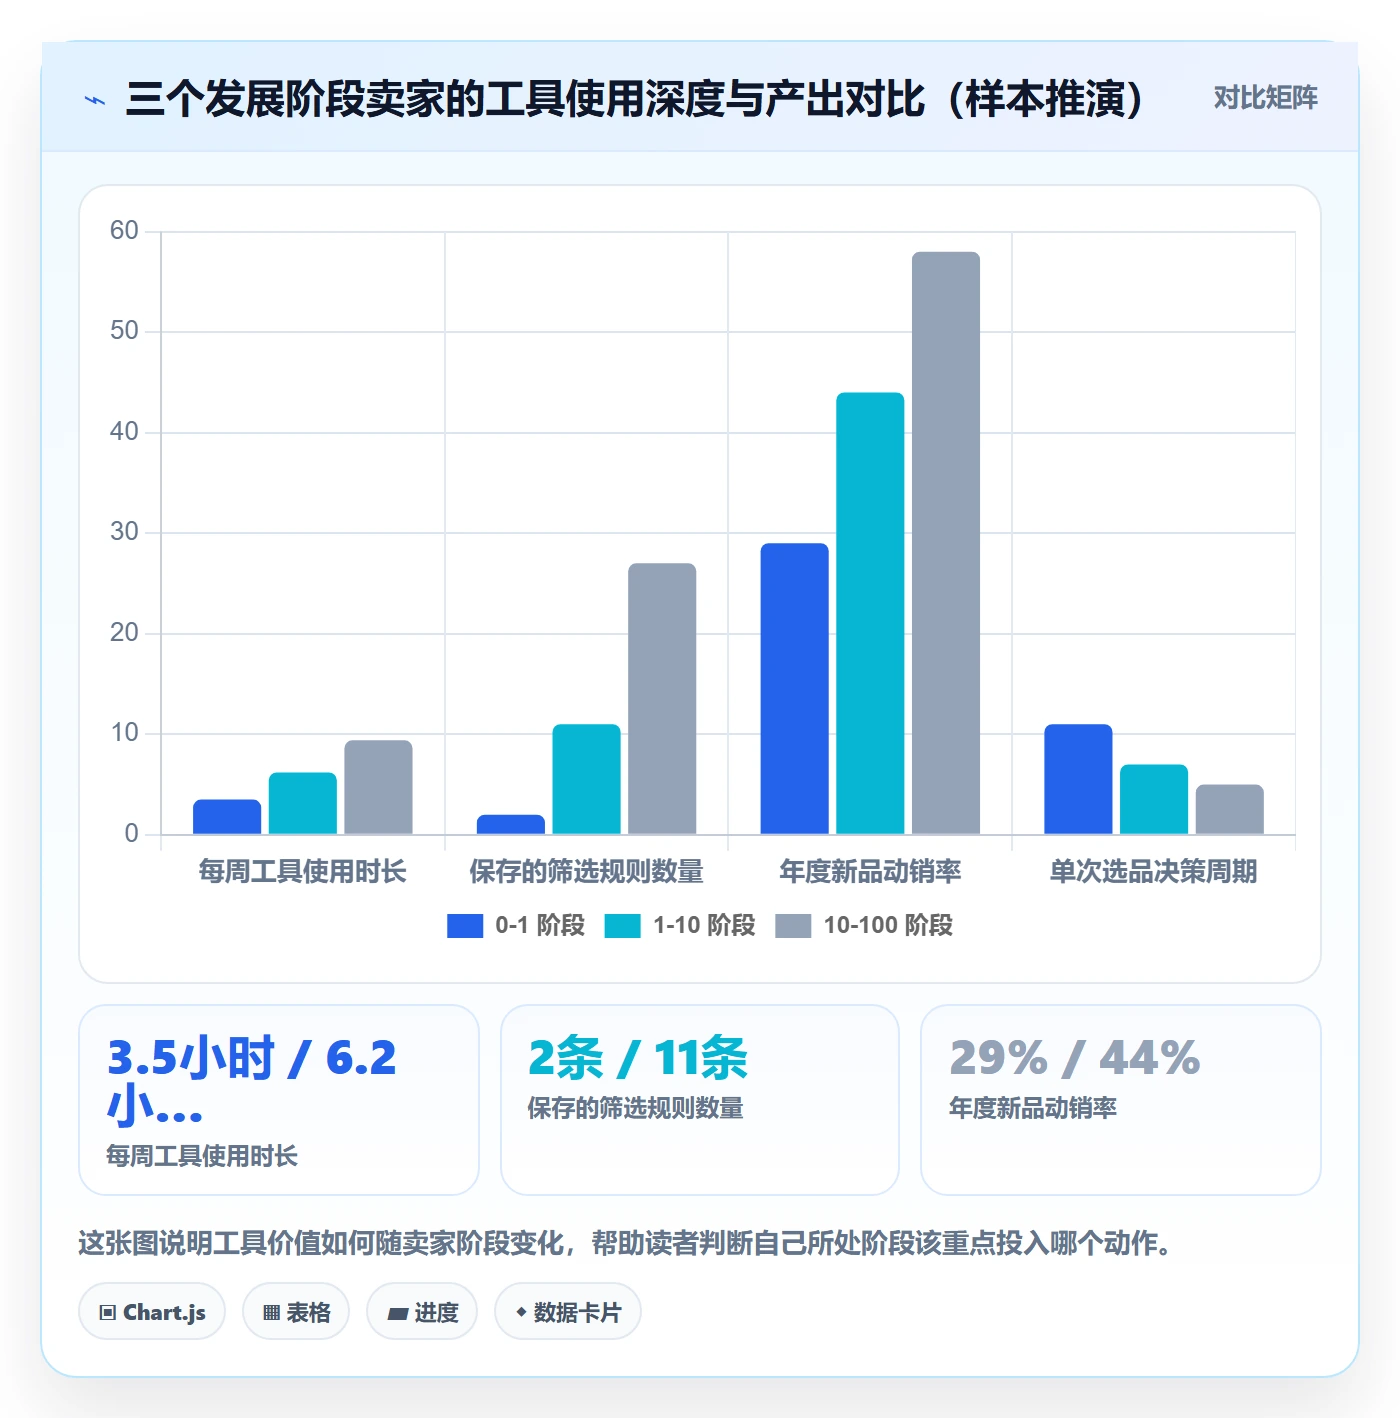The height and width of the screenshot is (1418, 1400).
Task: Click the 1-10 阶段 bar for 保存的筛选规则数量
Action: coord(586,779)
